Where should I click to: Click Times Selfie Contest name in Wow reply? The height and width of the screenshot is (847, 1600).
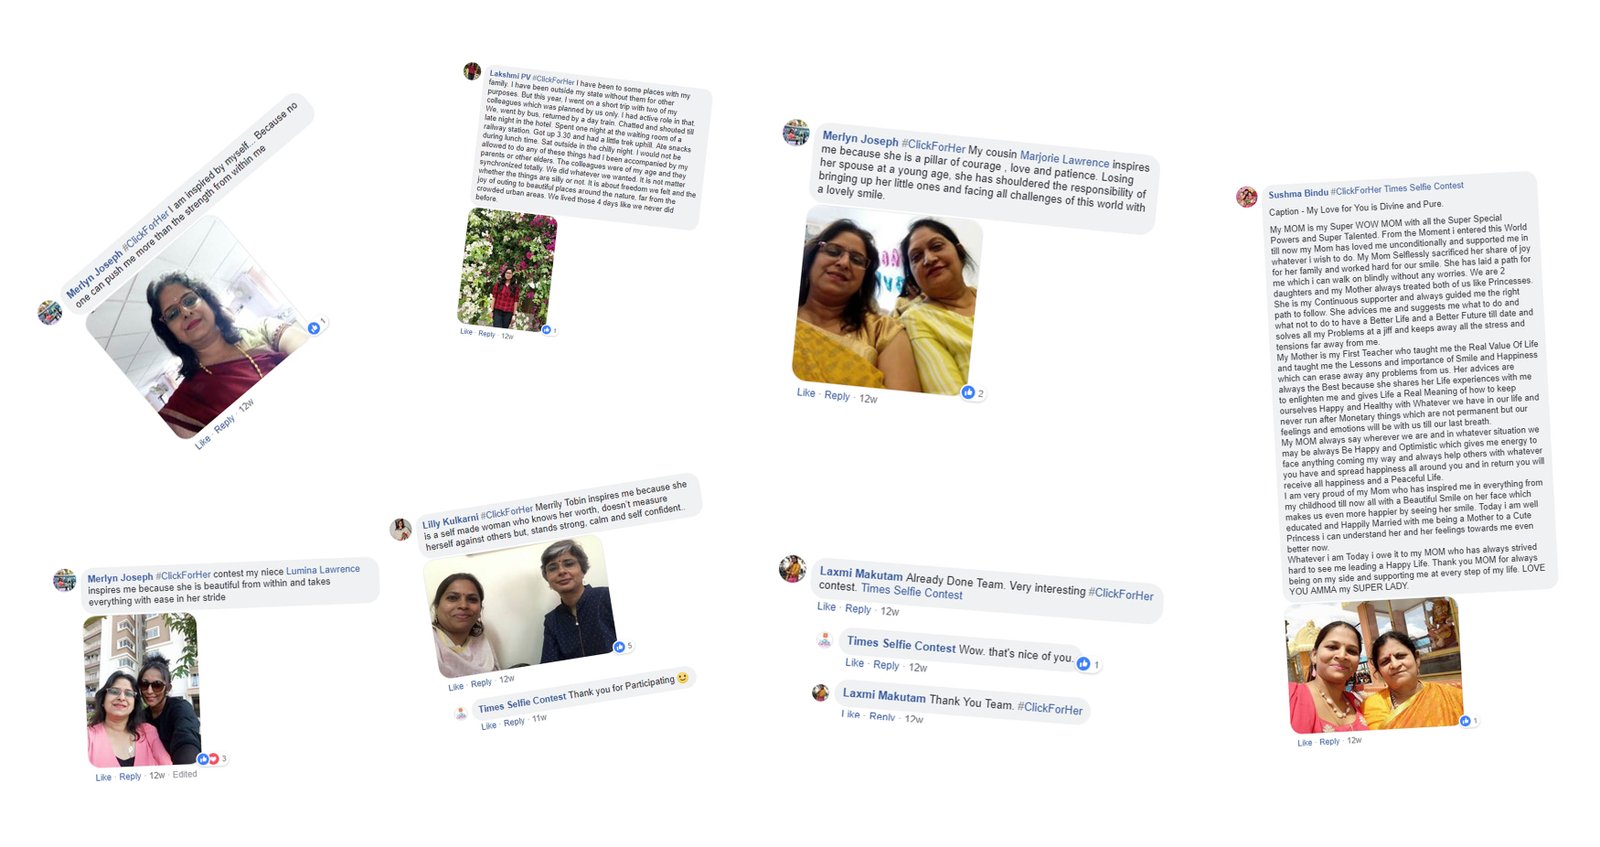(901, 645)
